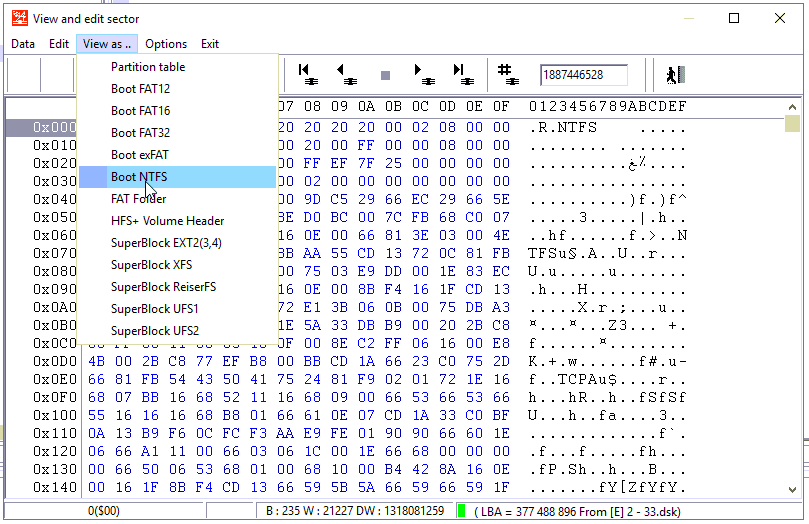Screen dimensions: 809x524
Task: Advance to the next sector
Action: tap(423, 75)
